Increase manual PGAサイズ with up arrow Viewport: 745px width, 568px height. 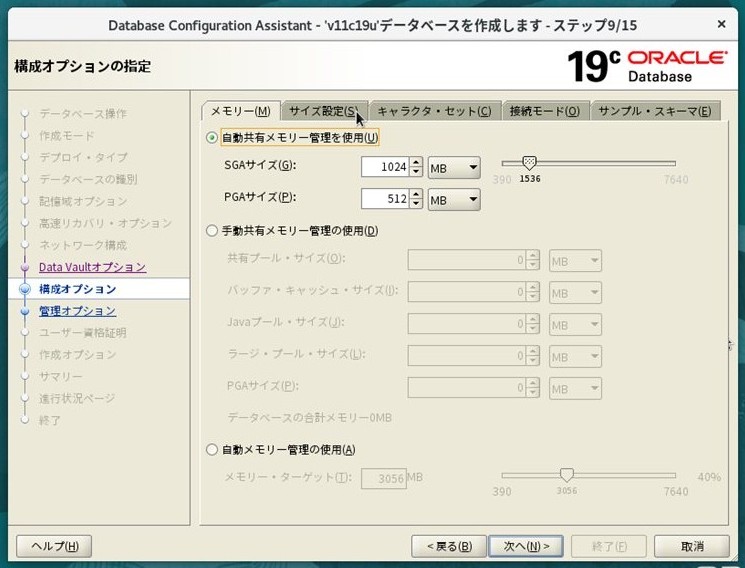coord(533,383)
